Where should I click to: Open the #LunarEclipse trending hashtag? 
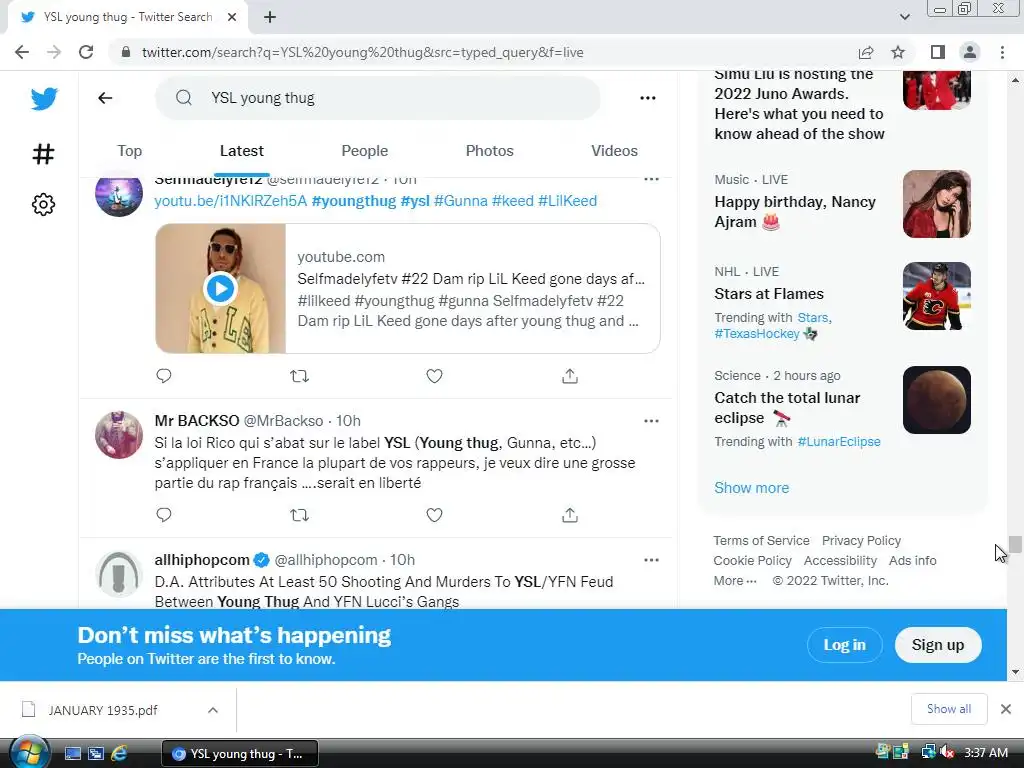coord(839,441)
